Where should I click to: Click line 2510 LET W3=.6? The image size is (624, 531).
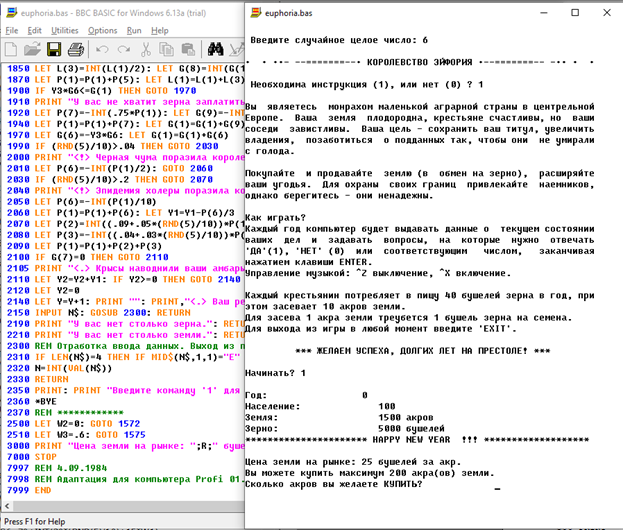[76, 435]
